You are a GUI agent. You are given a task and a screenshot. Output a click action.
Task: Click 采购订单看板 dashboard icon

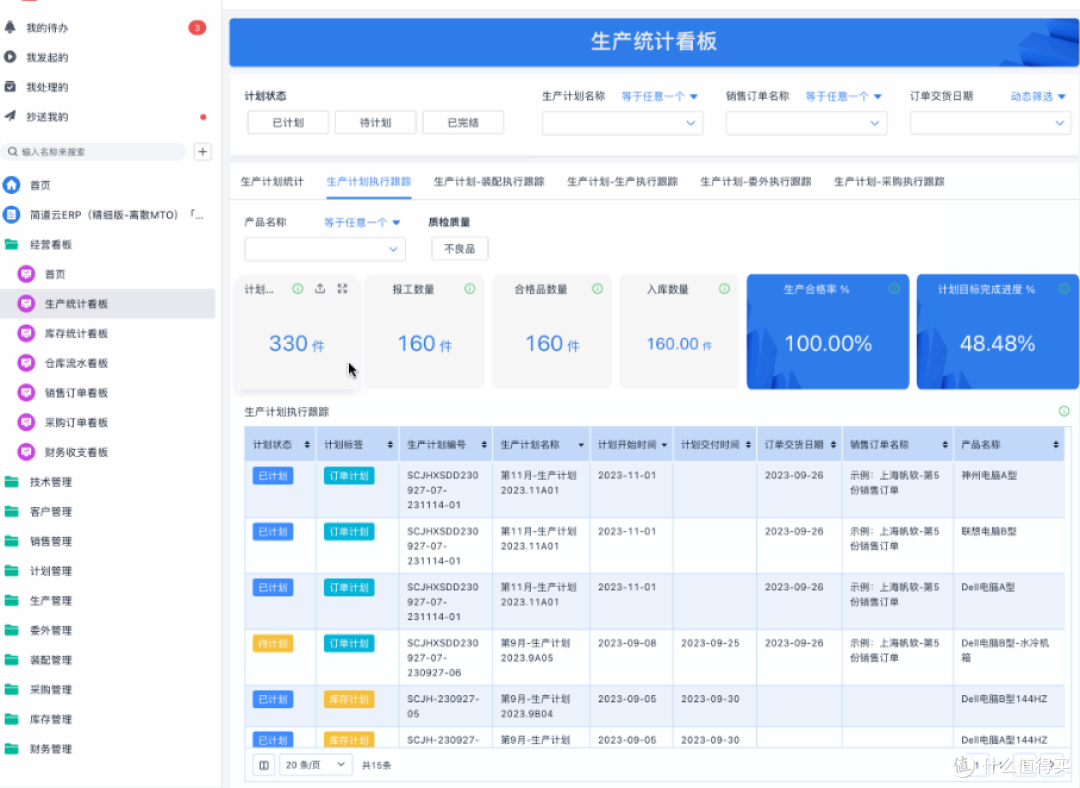(x=26, y=422)
